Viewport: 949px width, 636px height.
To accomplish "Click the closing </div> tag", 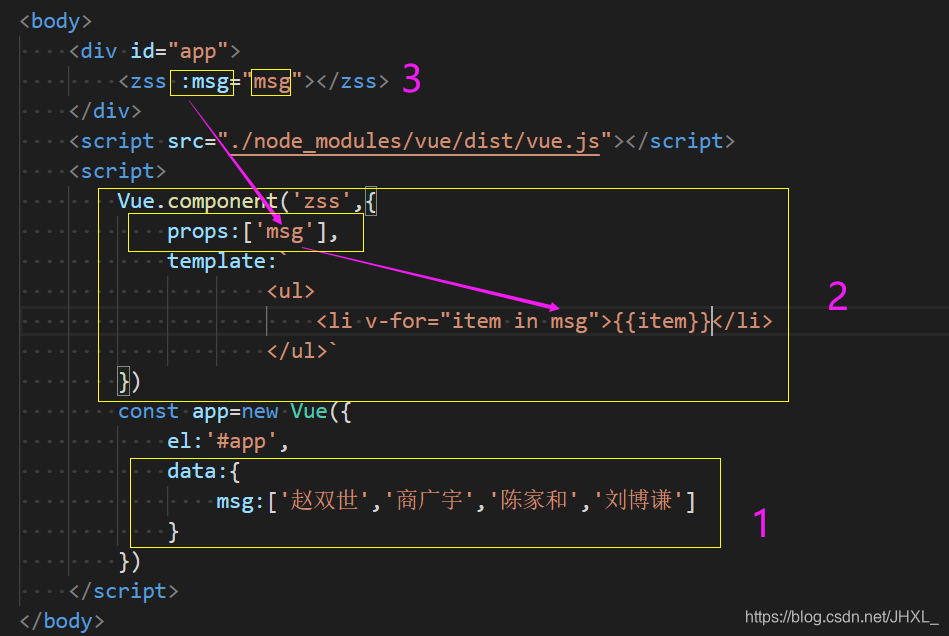I will point(105,111).
